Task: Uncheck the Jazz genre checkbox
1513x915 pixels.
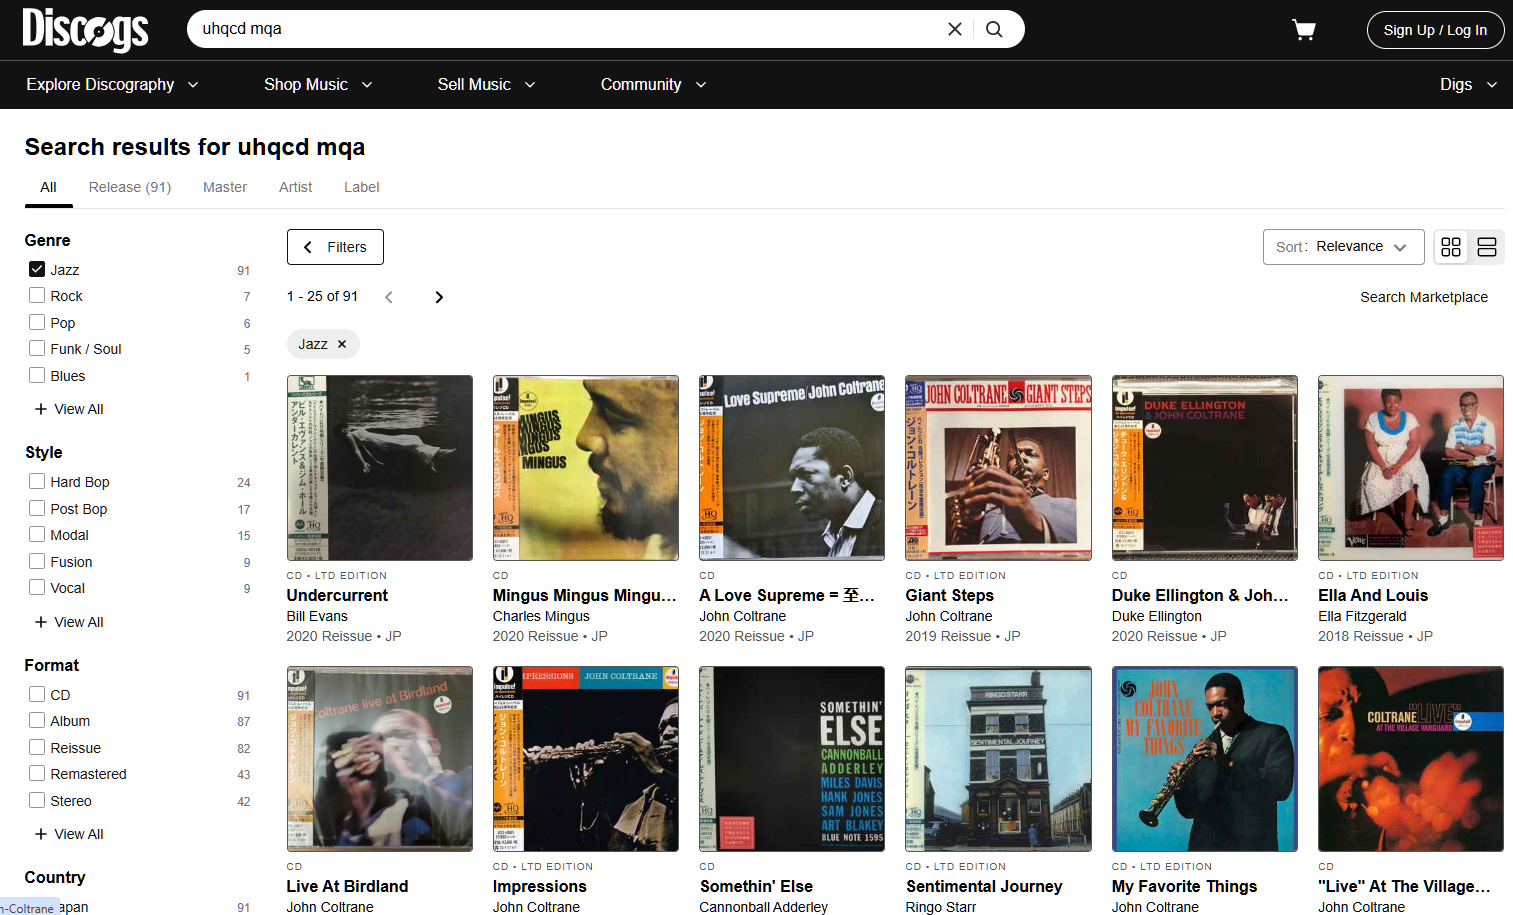Action: pyautogui.click(x=37, y=269)
